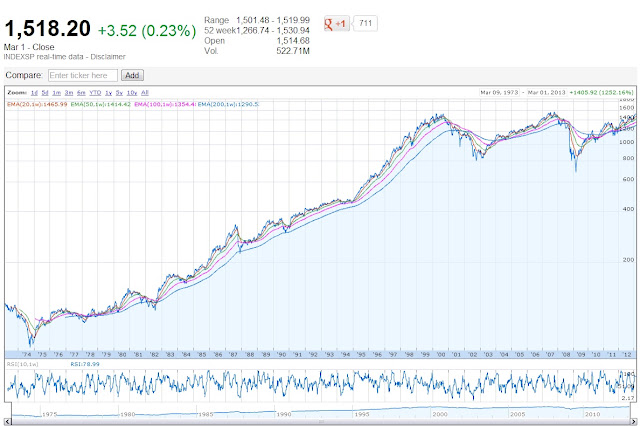Click the Mar 1 - Close label
Viewport: 640px width, 426px height.
(x=29, y=47)
